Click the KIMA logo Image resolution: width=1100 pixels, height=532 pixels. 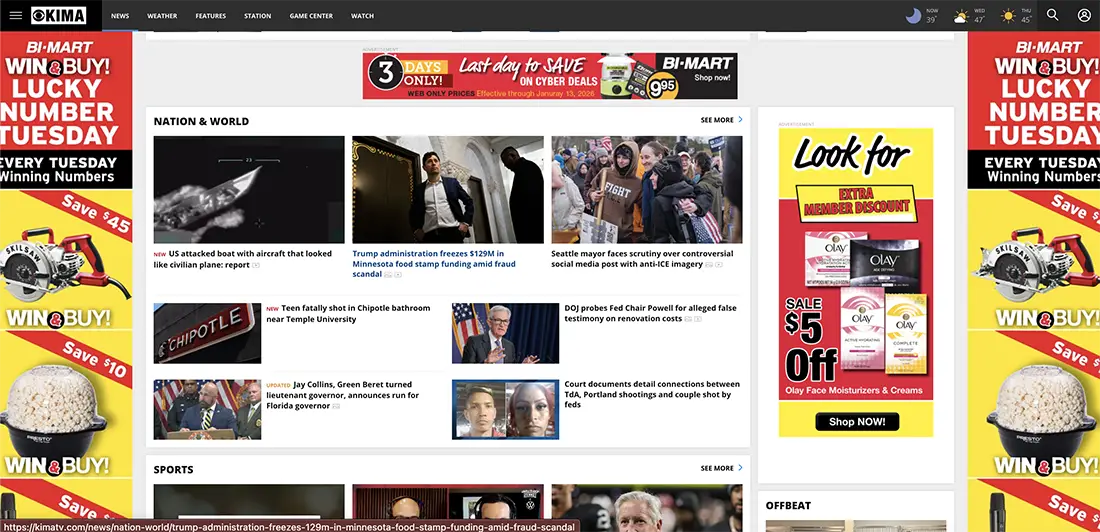pos(59,15)
